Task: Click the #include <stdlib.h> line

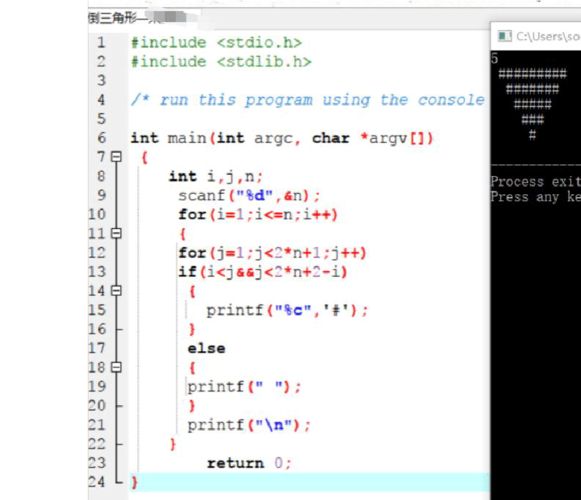Action: (221, 62)
